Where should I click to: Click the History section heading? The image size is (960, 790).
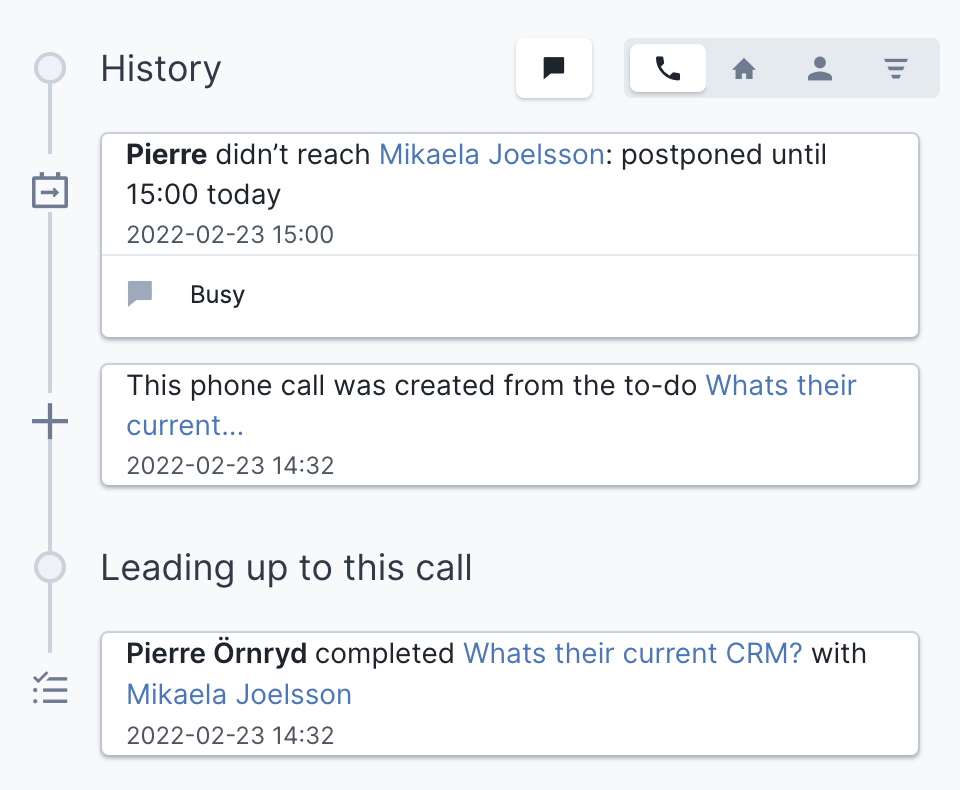pos(160,69)
